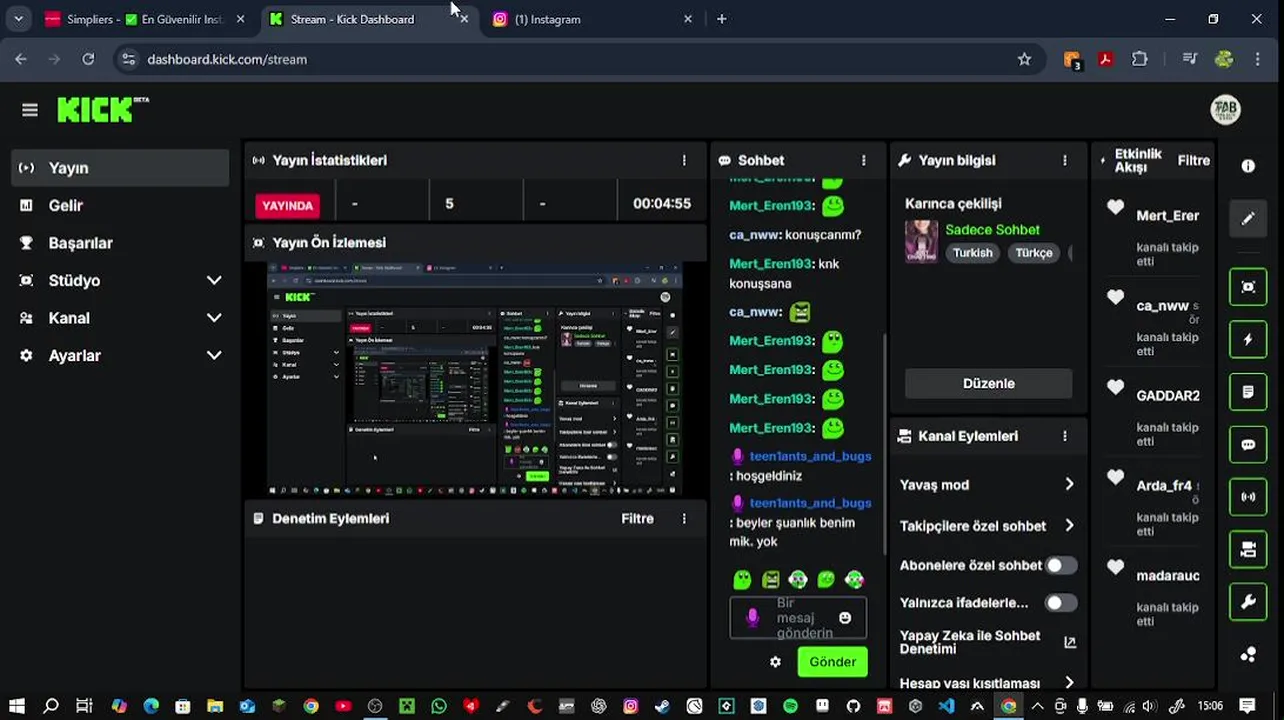Viewport: 1284px width, 720px height.
Task: Click the Türkçe tag chip
Action: coord(1033,253)
